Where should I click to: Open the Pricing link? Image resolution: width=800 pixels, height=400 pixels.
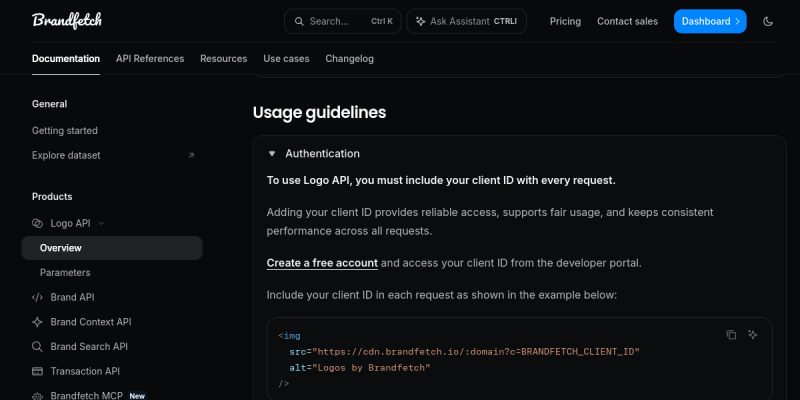[565, 21]
